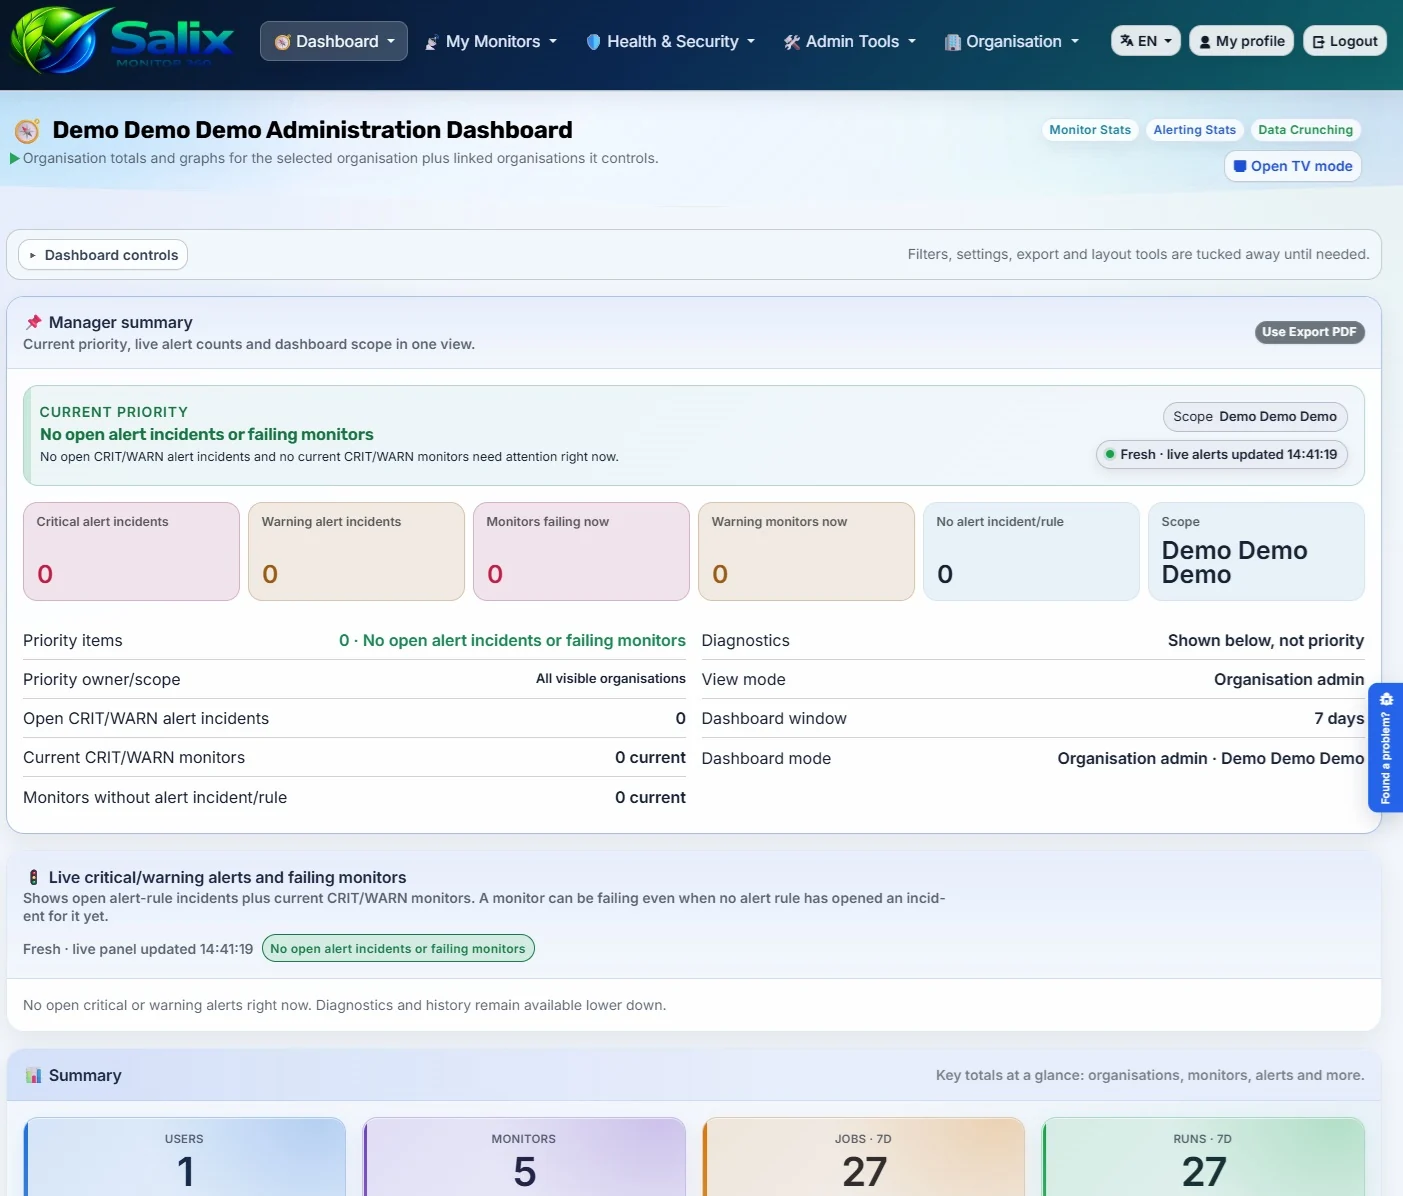Screen dimensions: 1403x1196
Task: Go to My profile
Action: [x=1241, y=41]
